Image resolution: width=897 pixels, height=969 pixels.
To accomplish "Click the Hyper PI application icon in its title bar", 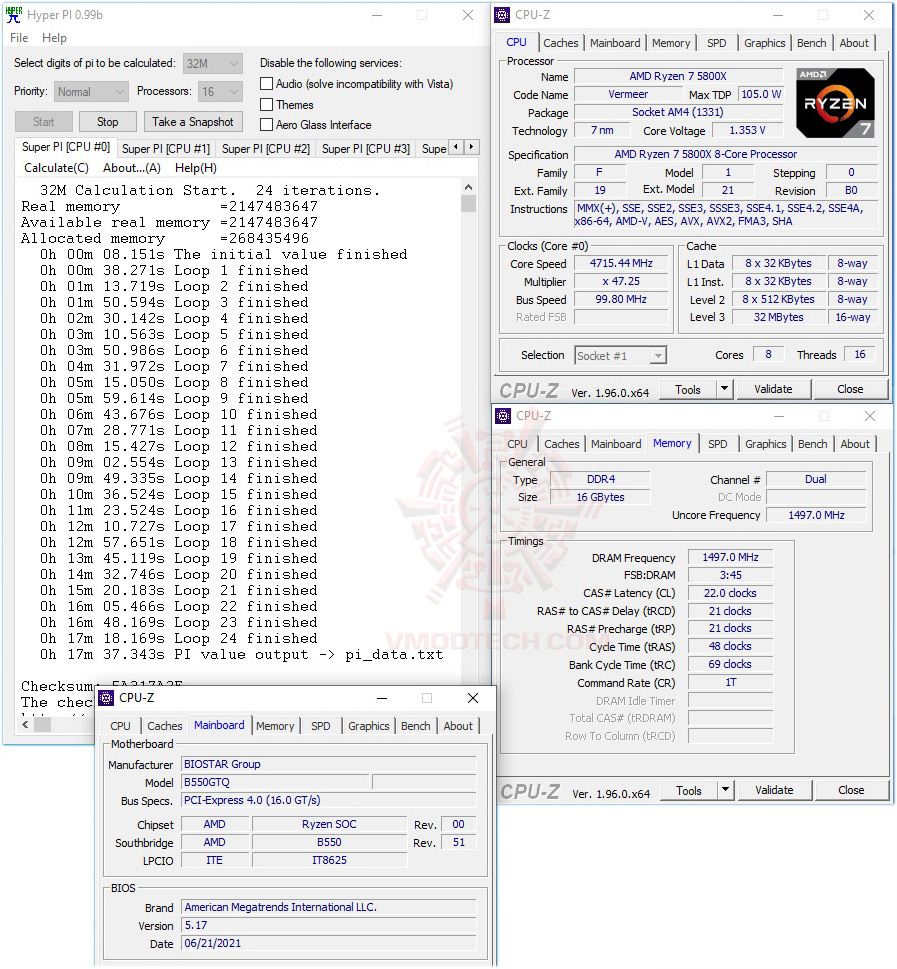I will pyautogui.click(x=14, y=15).
